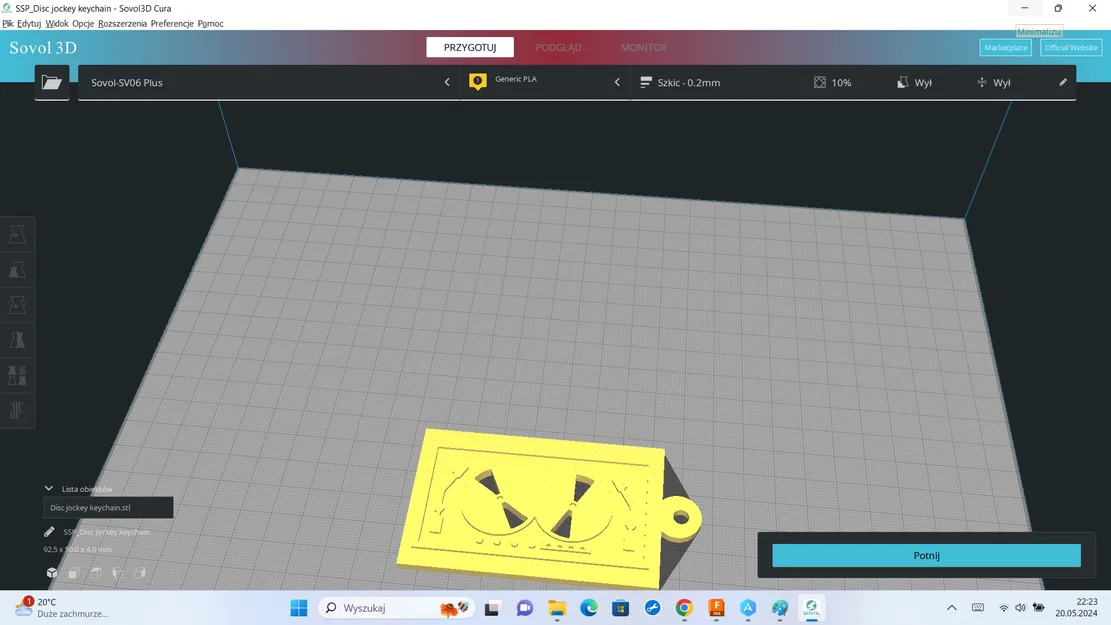Click the support Wył icon

tap(902, 82)
